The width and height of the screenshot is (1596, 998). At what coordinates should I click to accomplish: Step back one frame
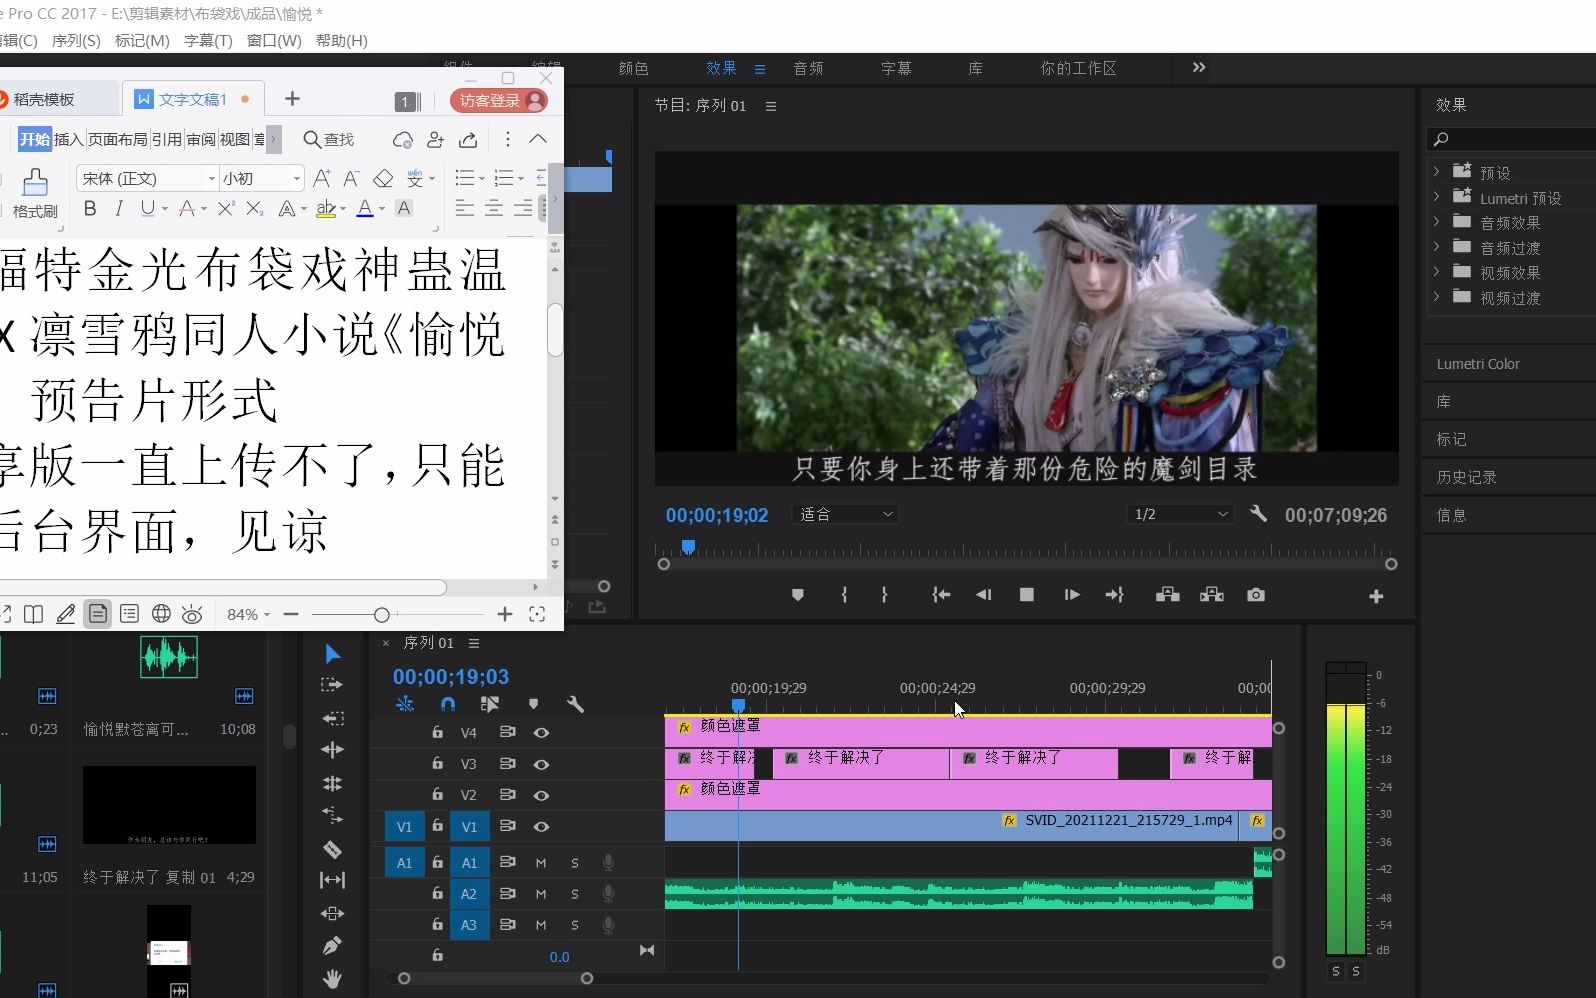(x=984, y=595)
